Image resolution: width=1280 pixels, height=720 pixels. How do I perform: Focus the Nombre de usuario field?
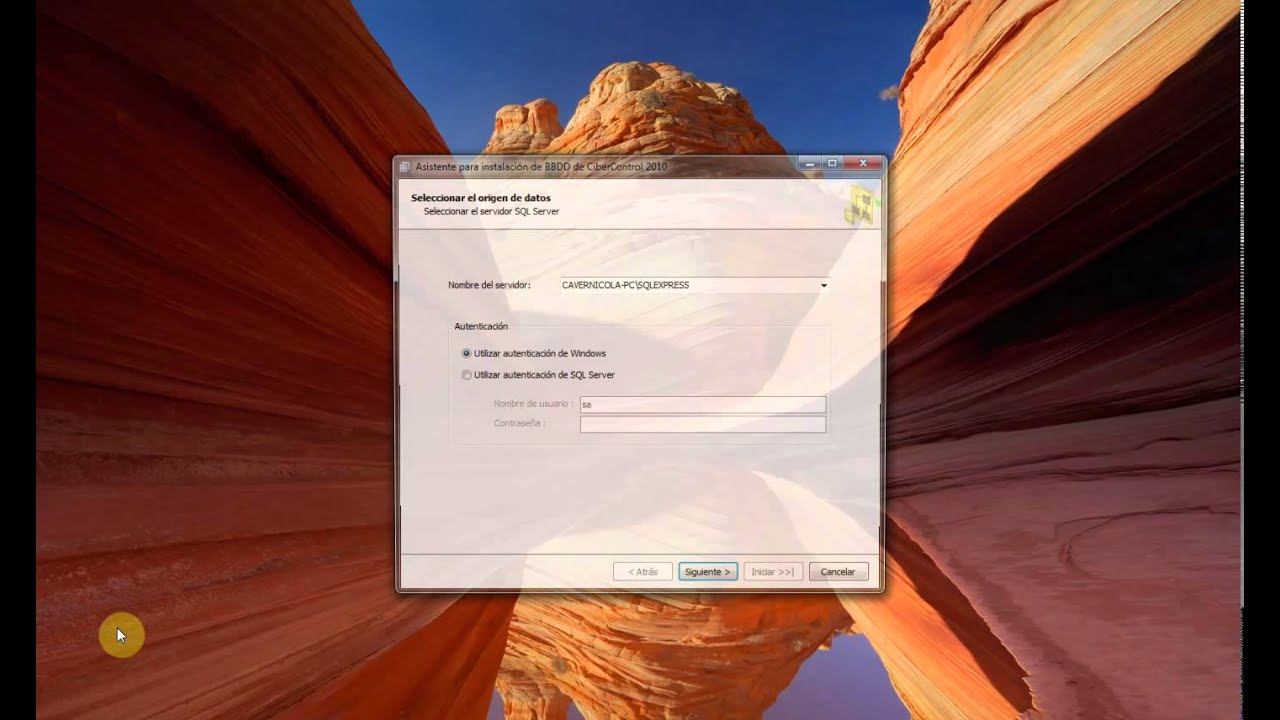pyautogui.click(x=703, y=404)
